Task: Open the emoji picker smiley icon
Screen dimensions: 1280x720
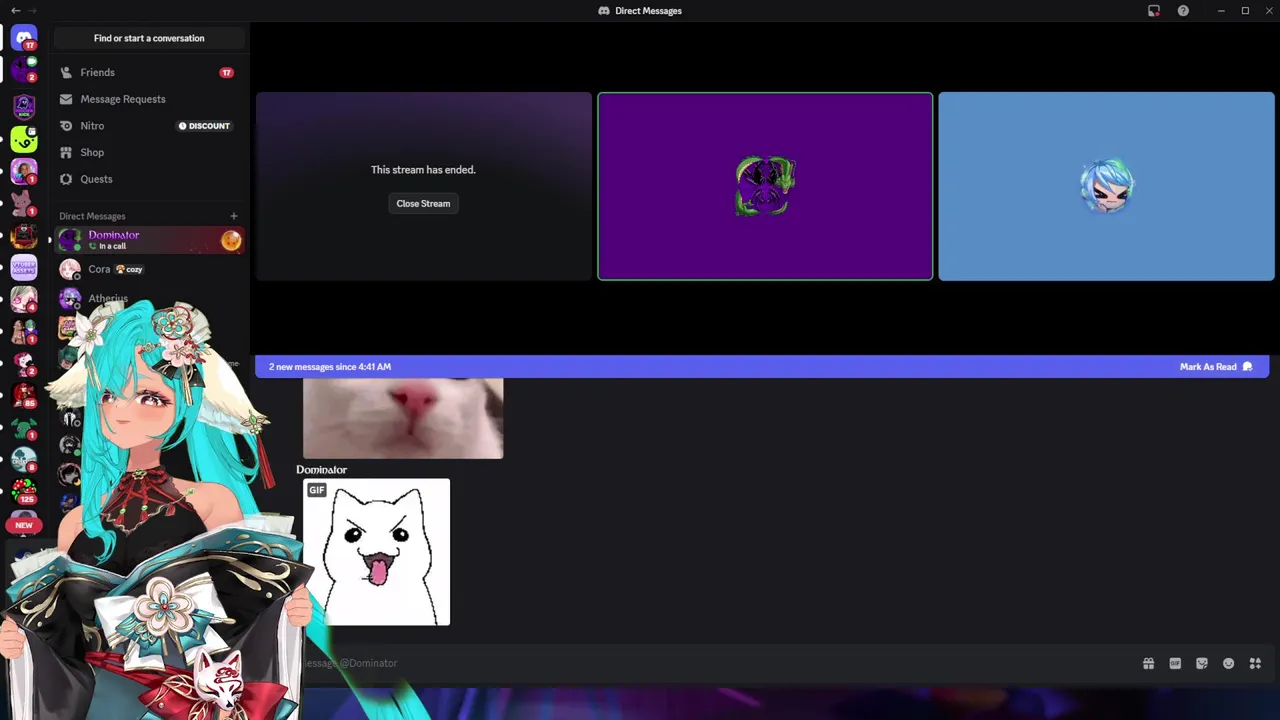Action: pos(1229,663)
